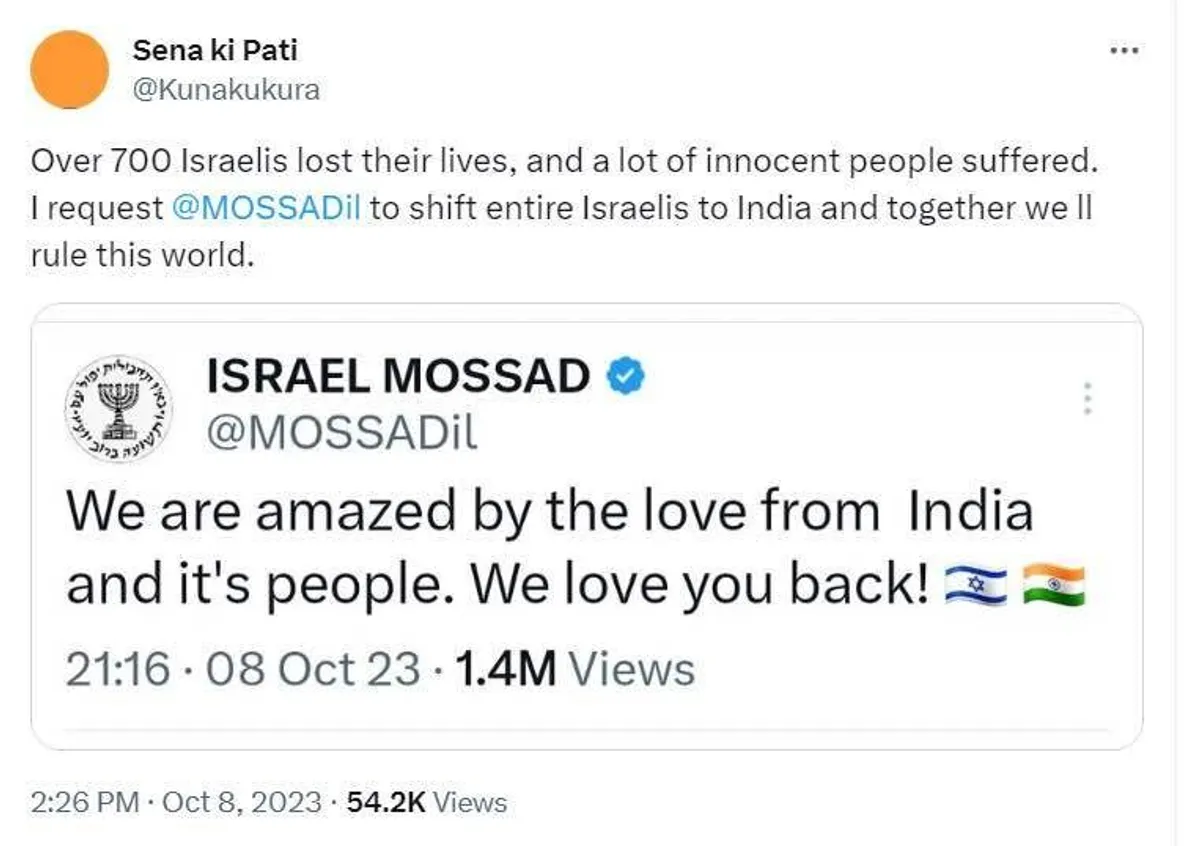Click the 1.4M Views count
The width and height of the screenshot is (1200, 846).
click(575, 669)
